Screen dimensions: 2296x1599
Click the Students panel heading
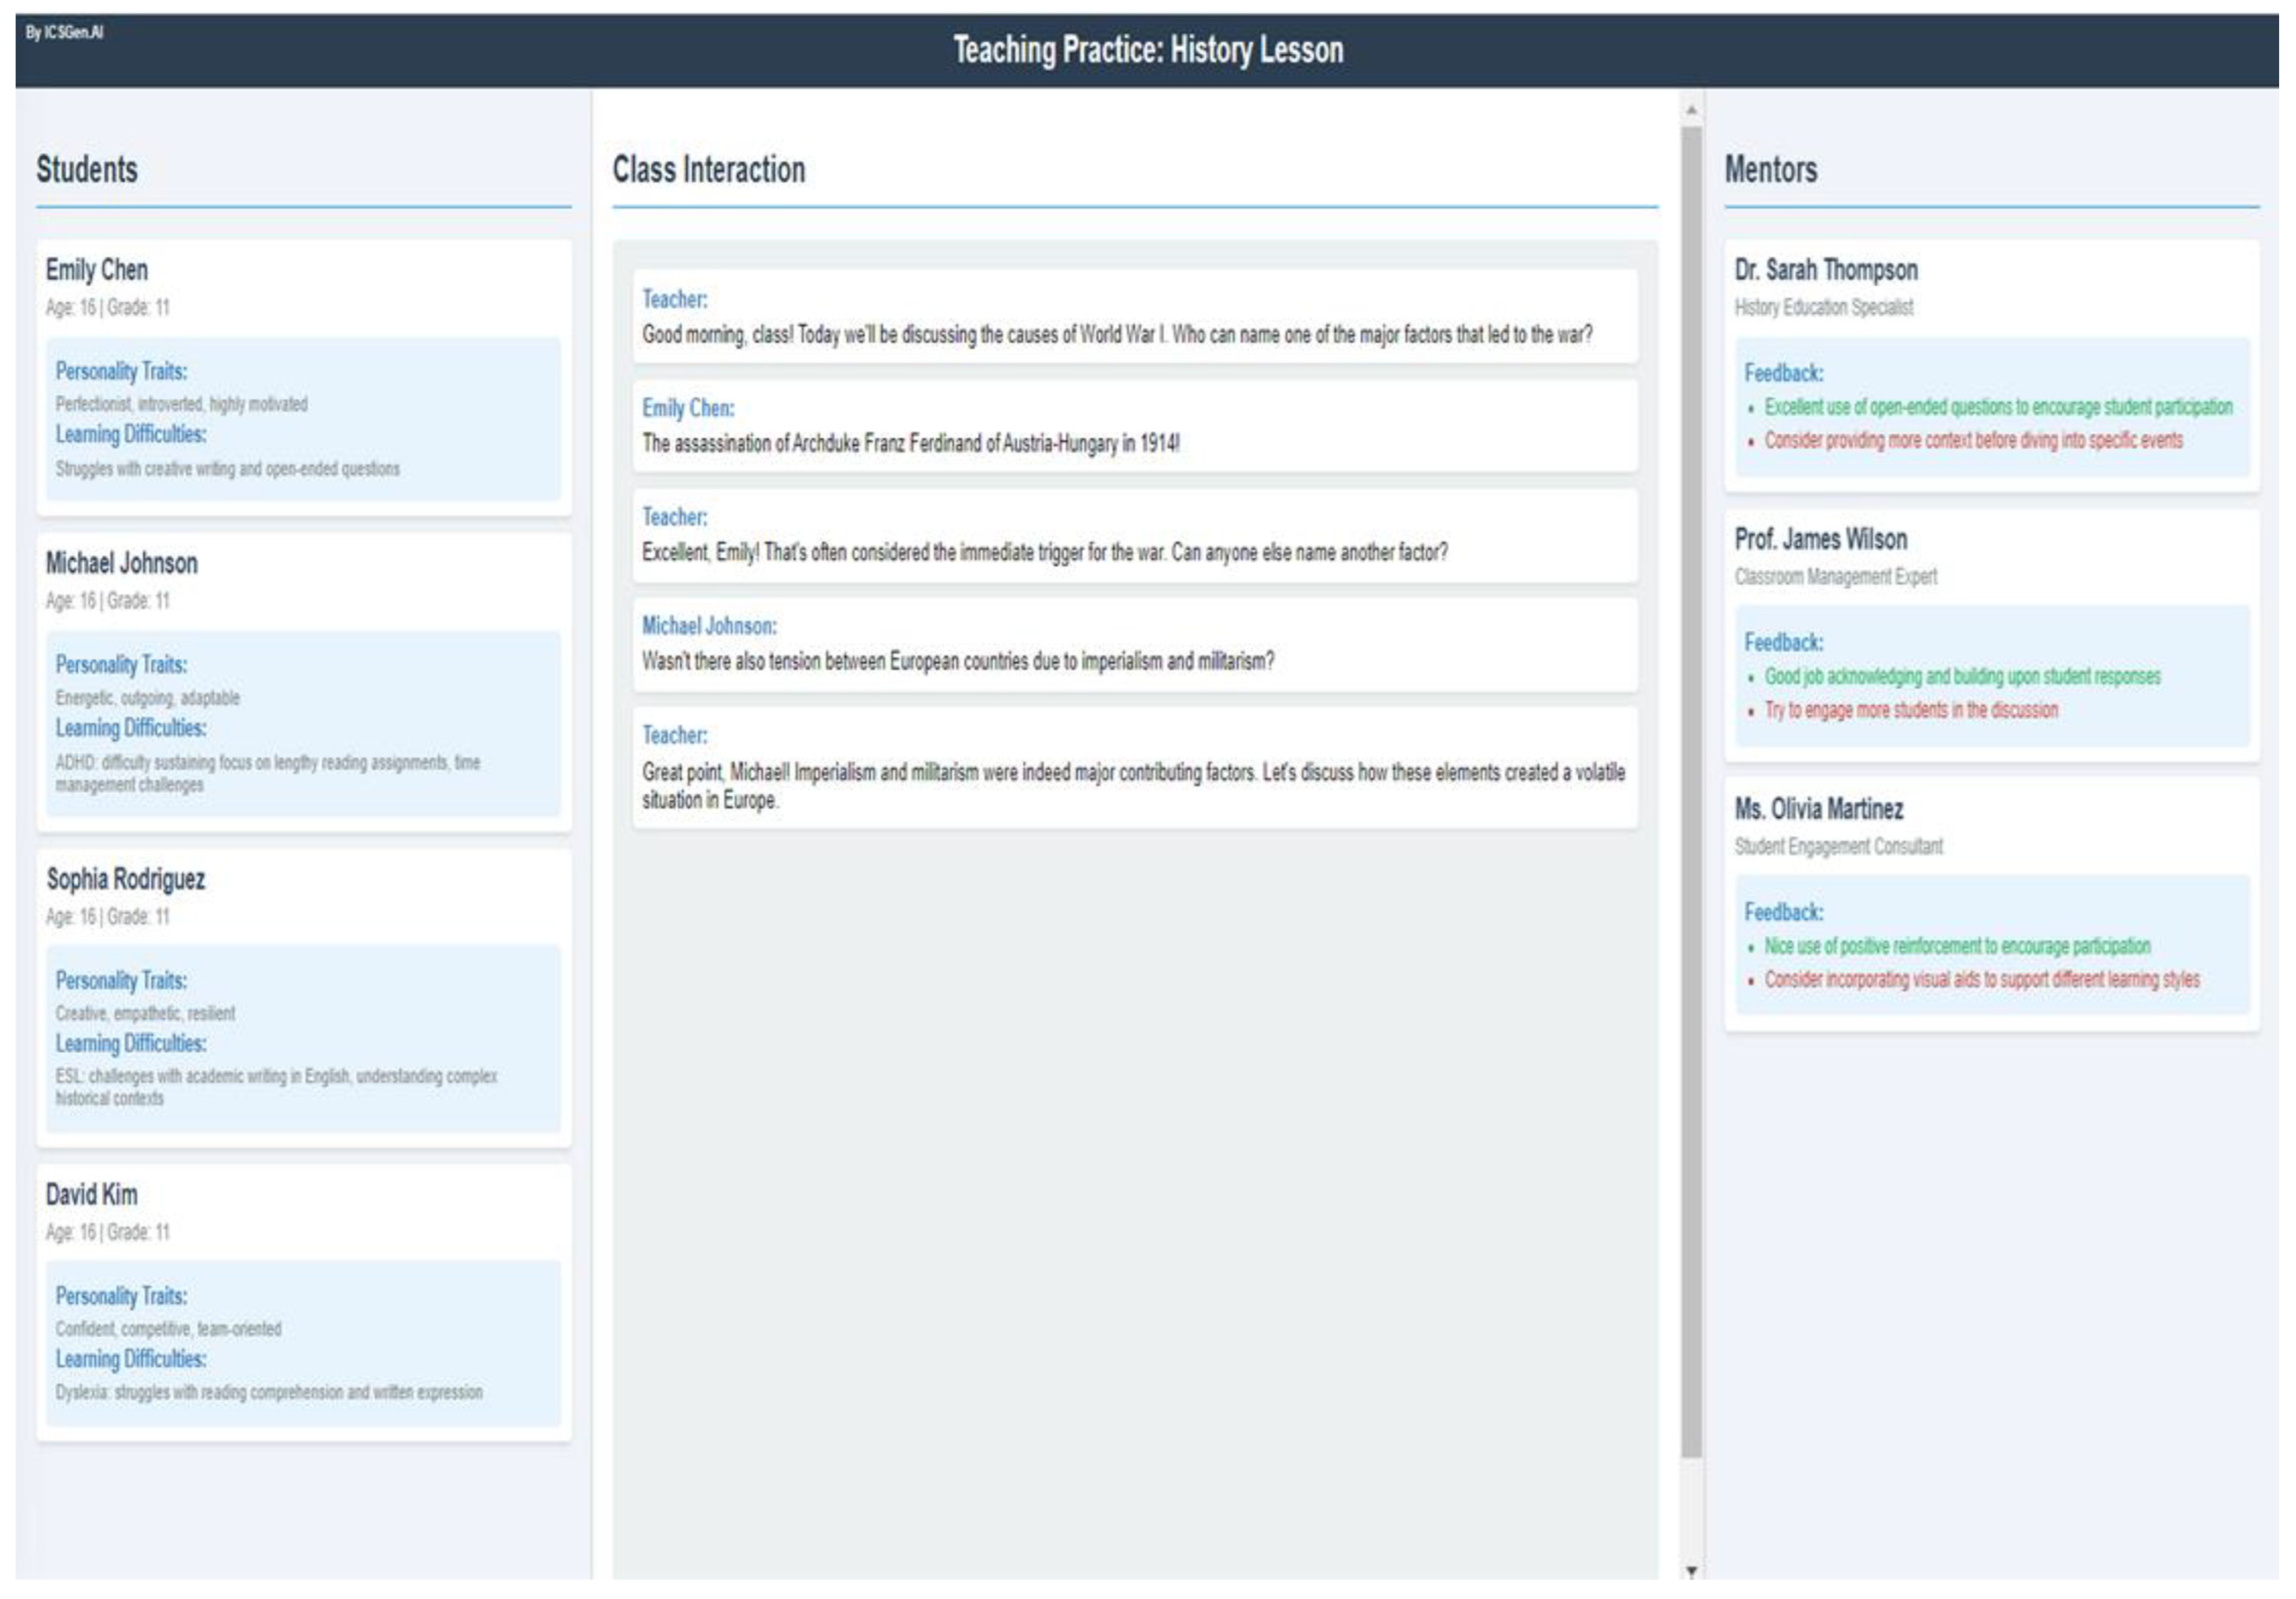(87, 169)
